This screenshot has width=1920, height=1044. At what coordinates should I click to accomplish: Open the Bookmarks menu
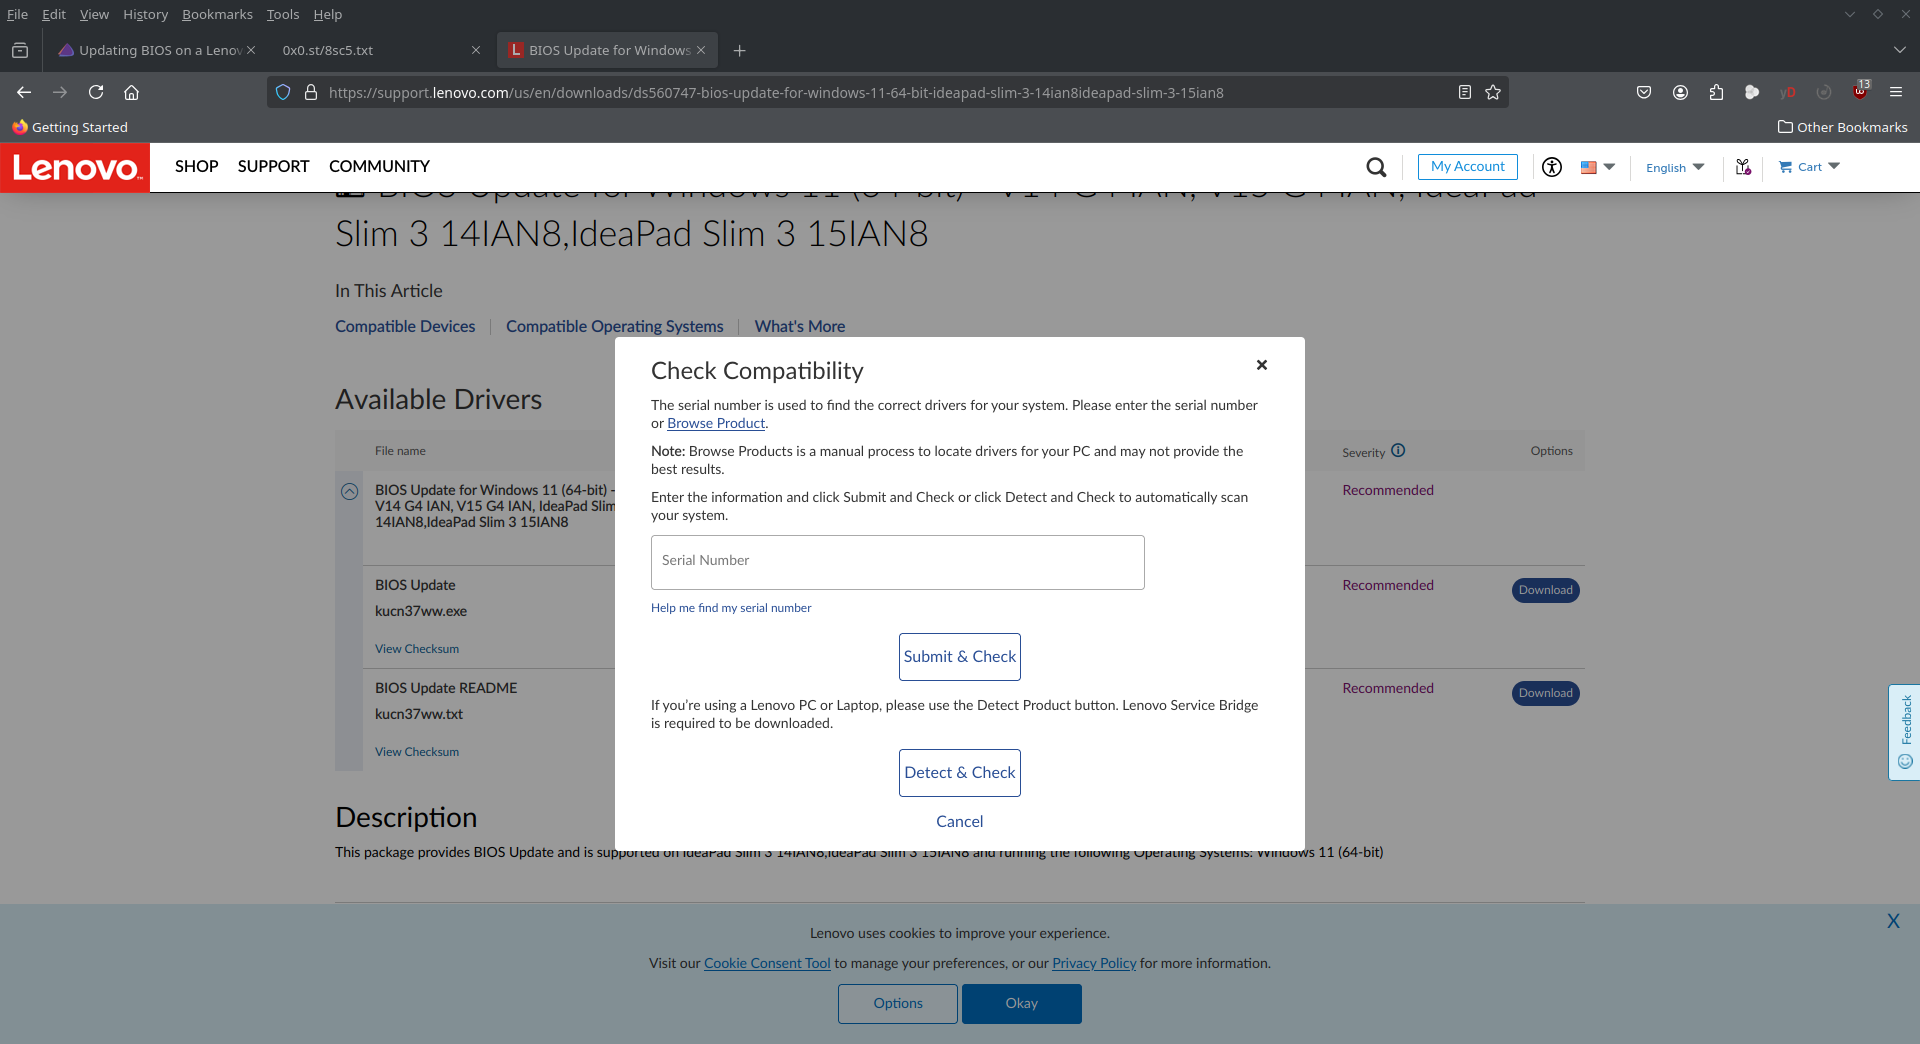pos(217,14)
